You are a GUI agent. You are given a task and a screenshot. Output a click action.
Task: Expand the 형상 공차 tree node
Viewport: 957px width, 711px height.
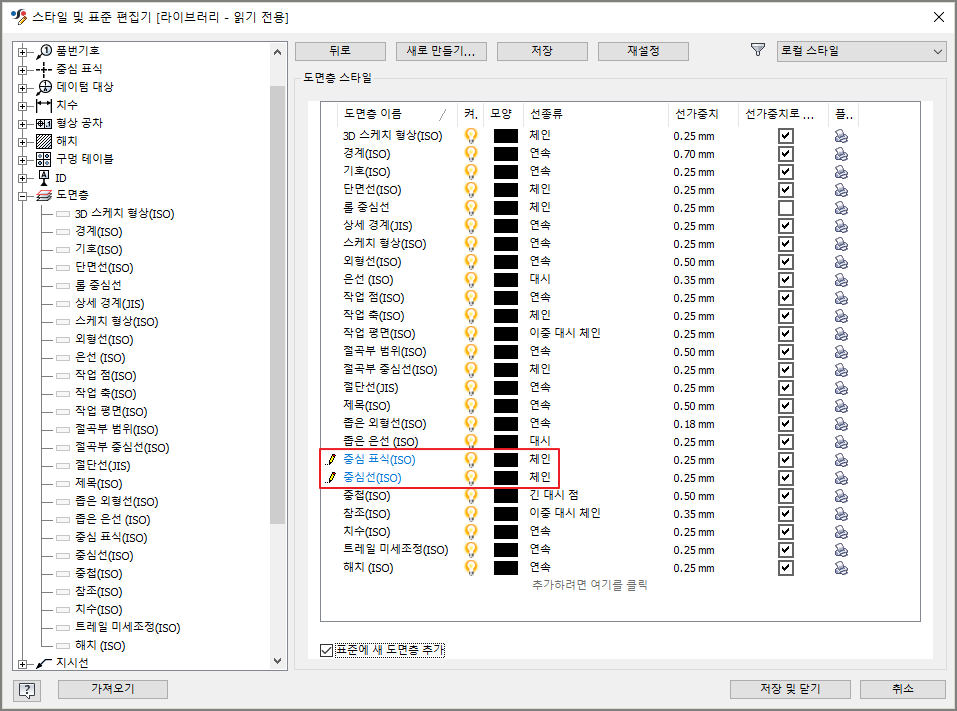[x=23, y=124]
